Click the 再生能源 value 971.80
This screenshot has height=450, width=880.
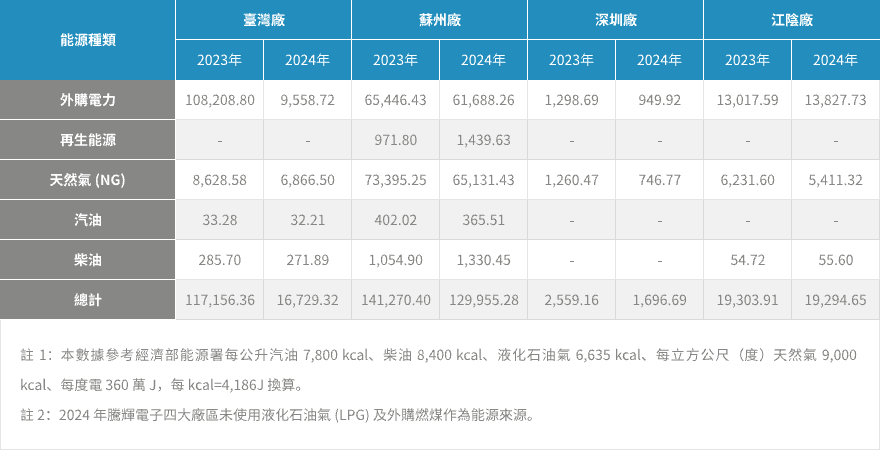coord(396,140)
